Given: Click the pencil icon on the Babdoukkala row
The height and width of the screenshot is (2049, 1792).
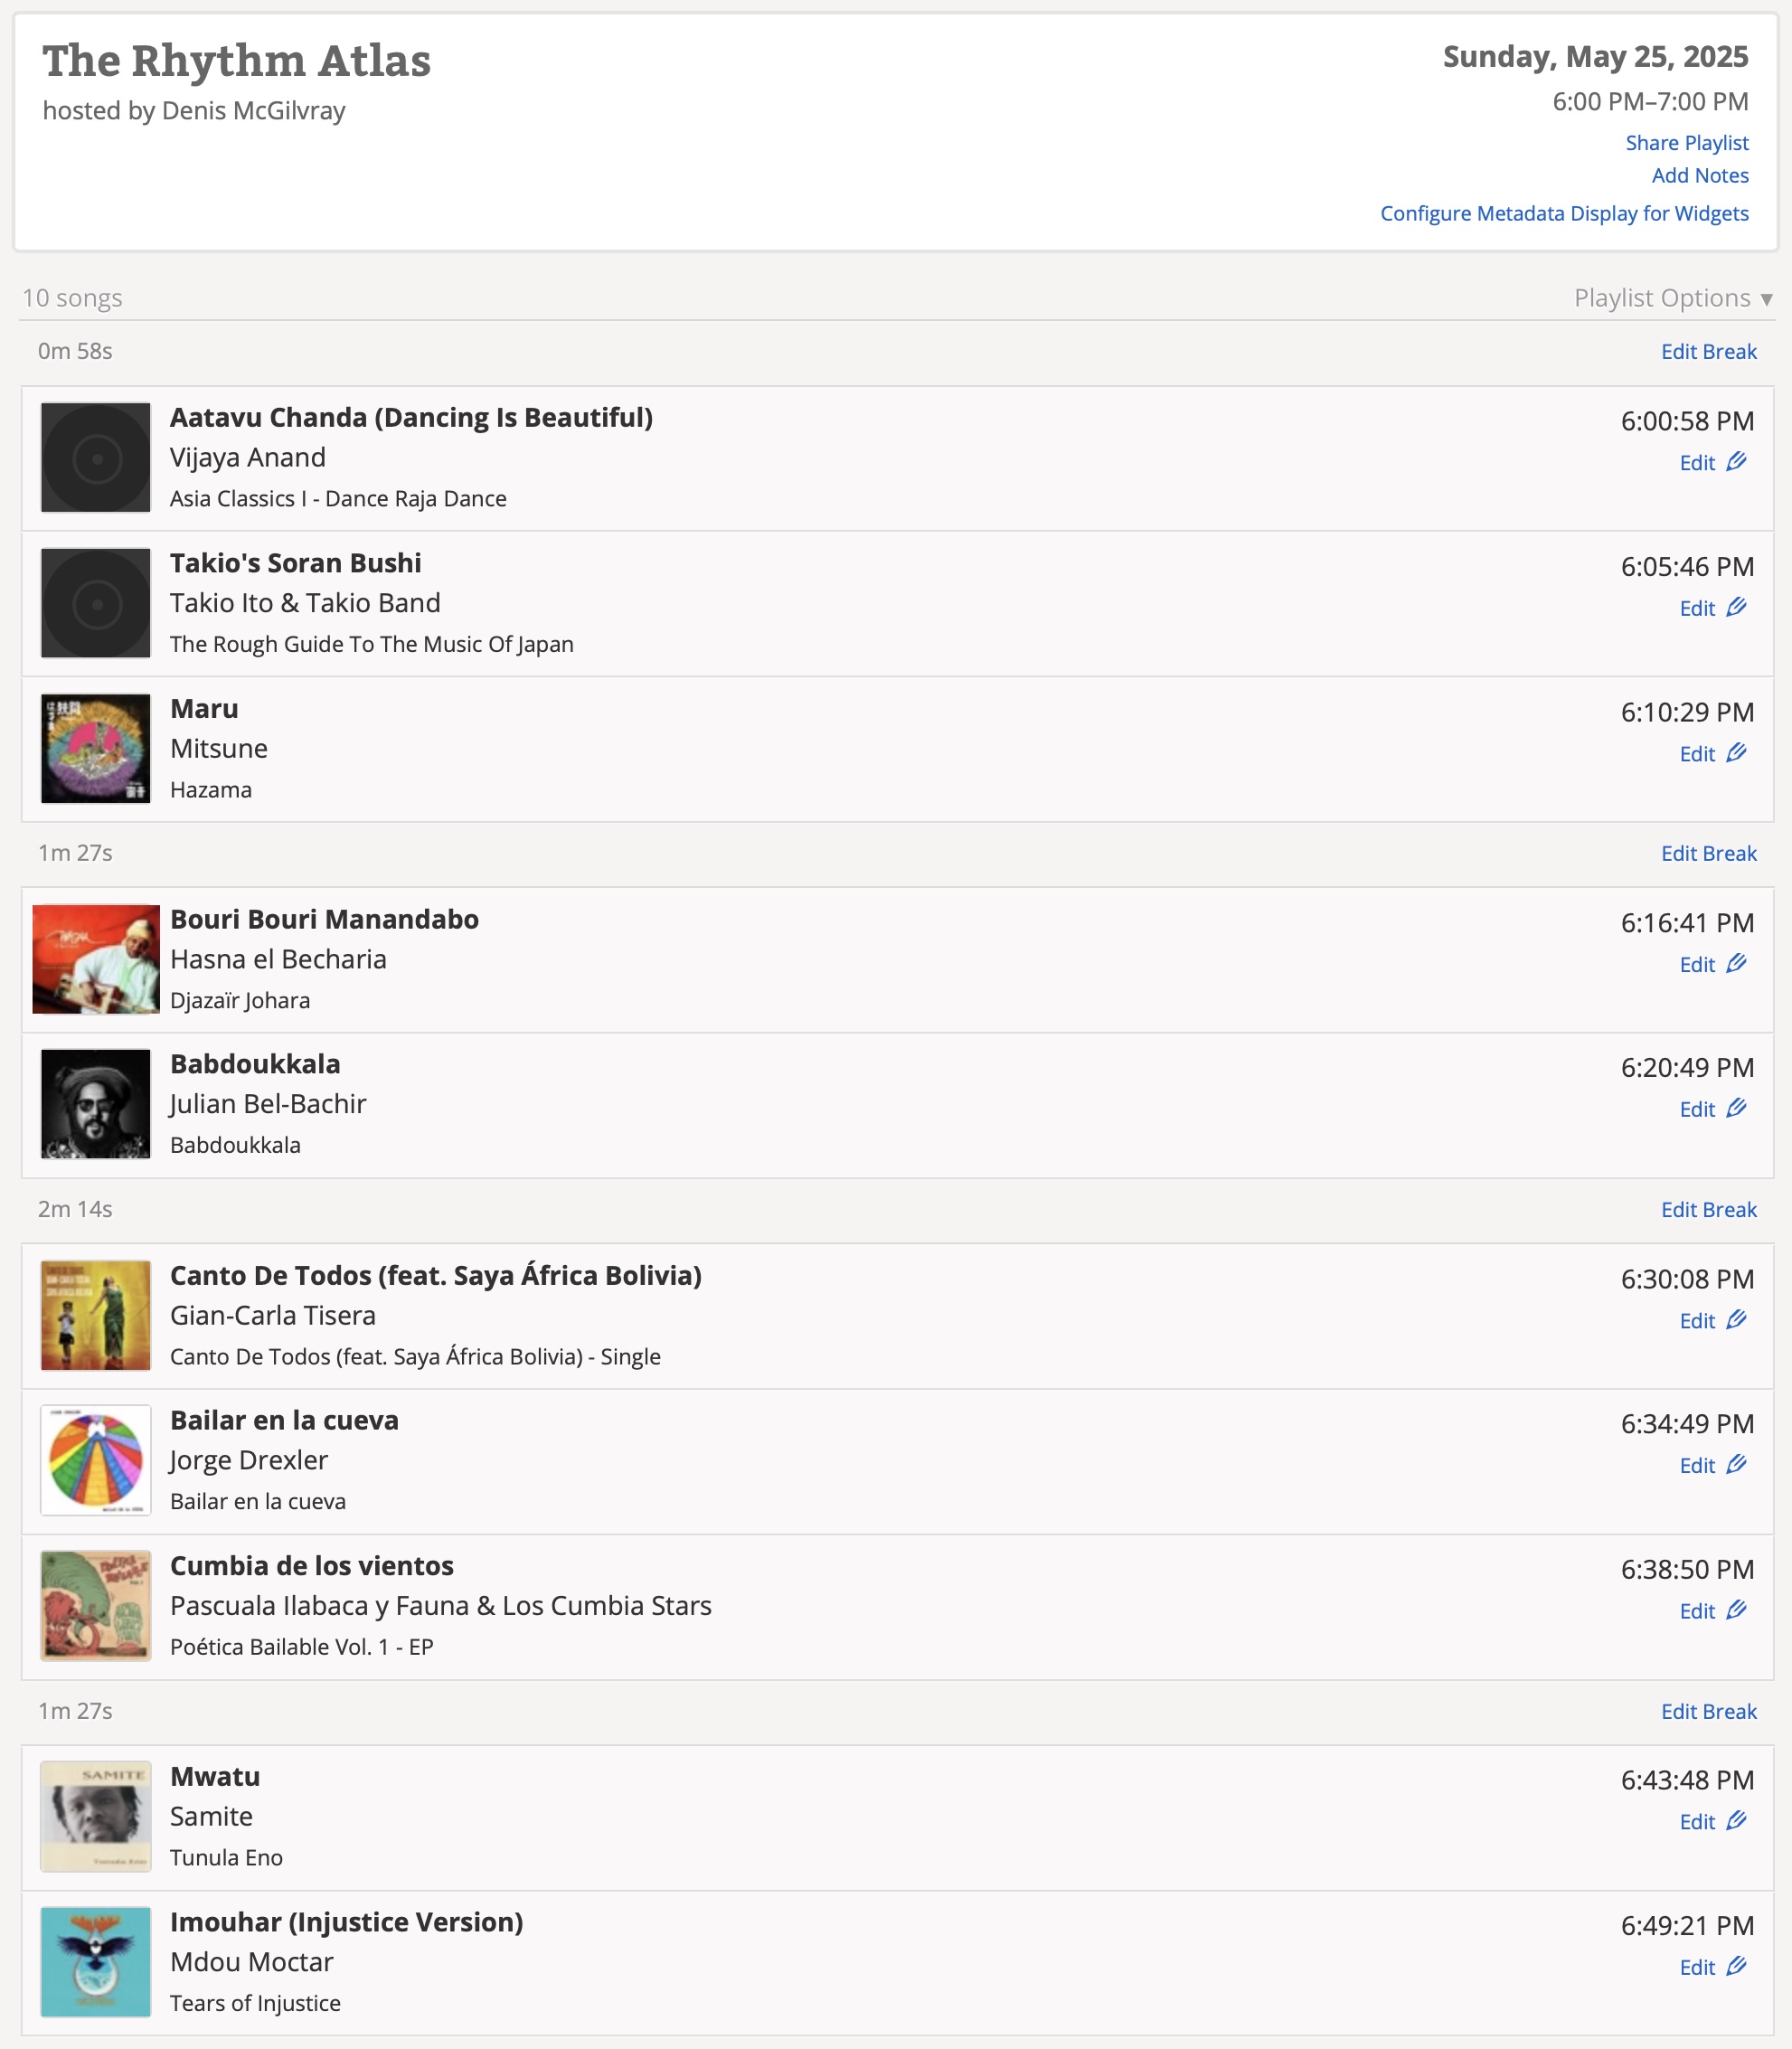Looking at the screenshot, I should 1736,1108.
